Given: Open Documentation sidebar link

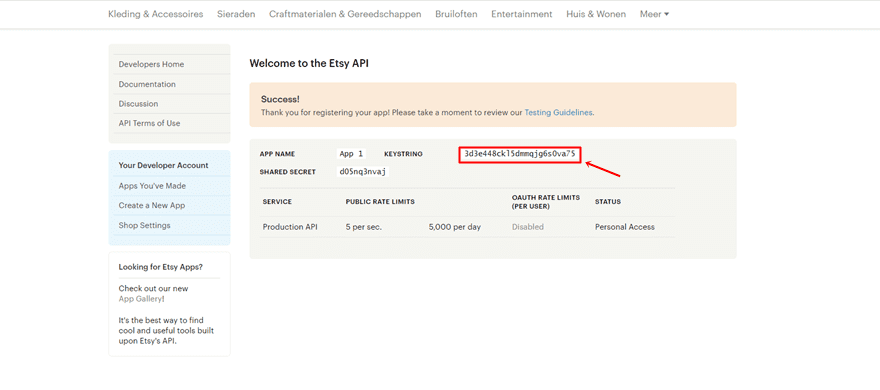Looking at the screenshot, I should (147, 84).
